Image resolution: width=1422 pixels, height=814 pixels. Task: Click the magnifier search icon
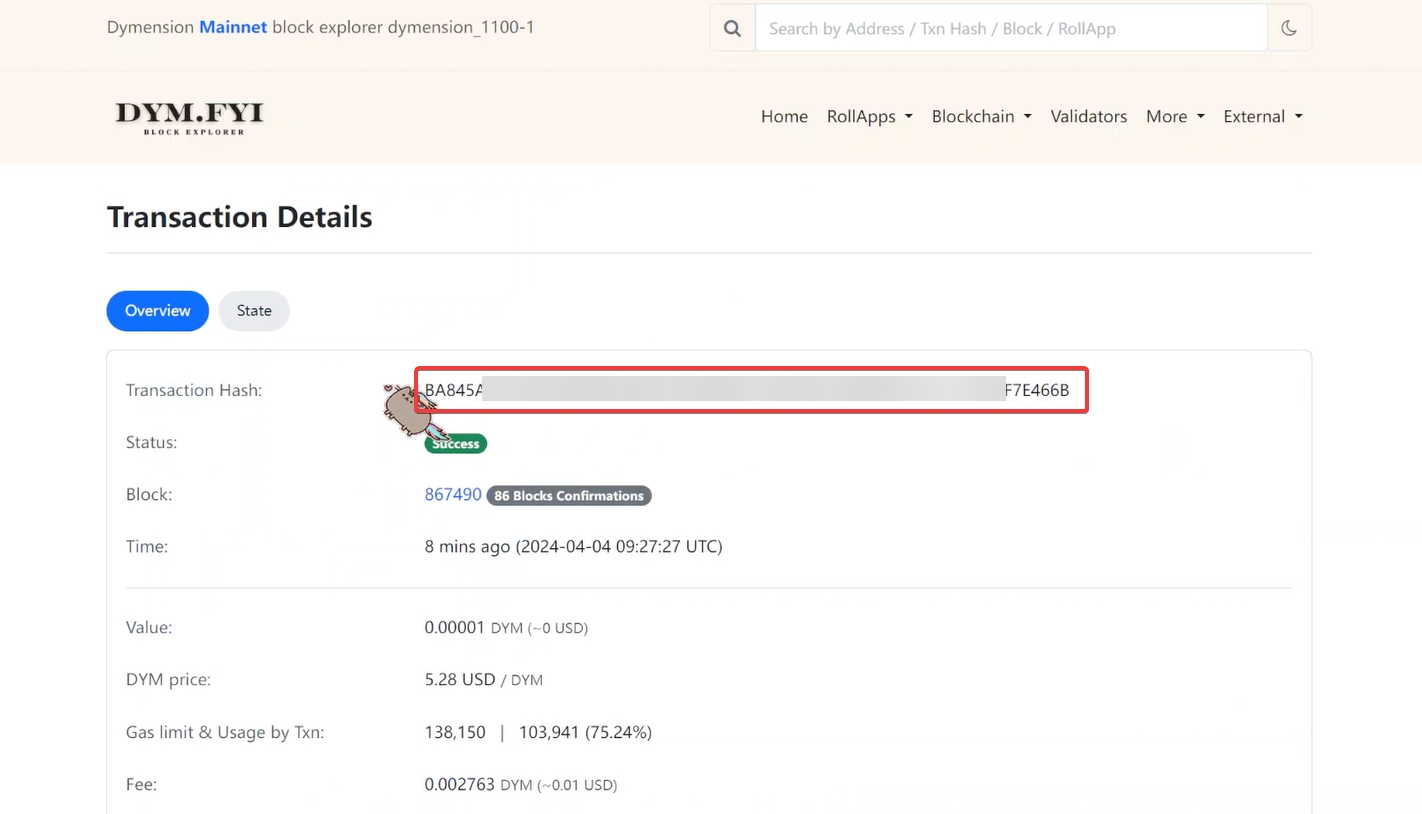pos(732,29)
